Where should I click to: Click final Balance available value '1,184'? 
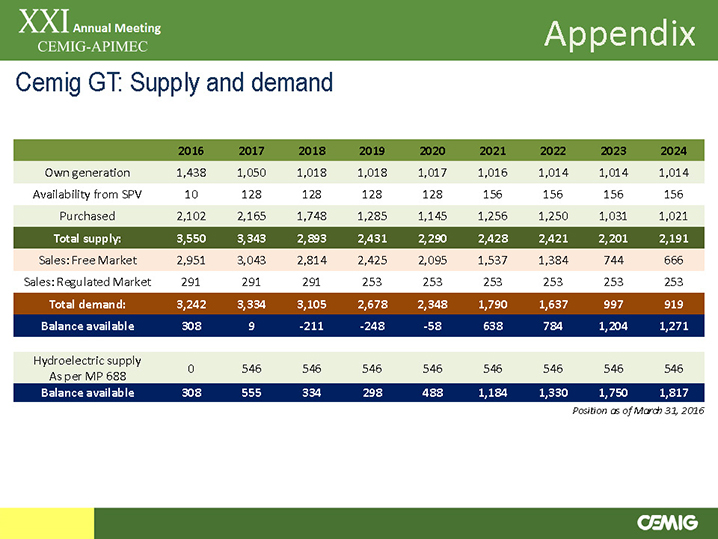tap(493, 392)
